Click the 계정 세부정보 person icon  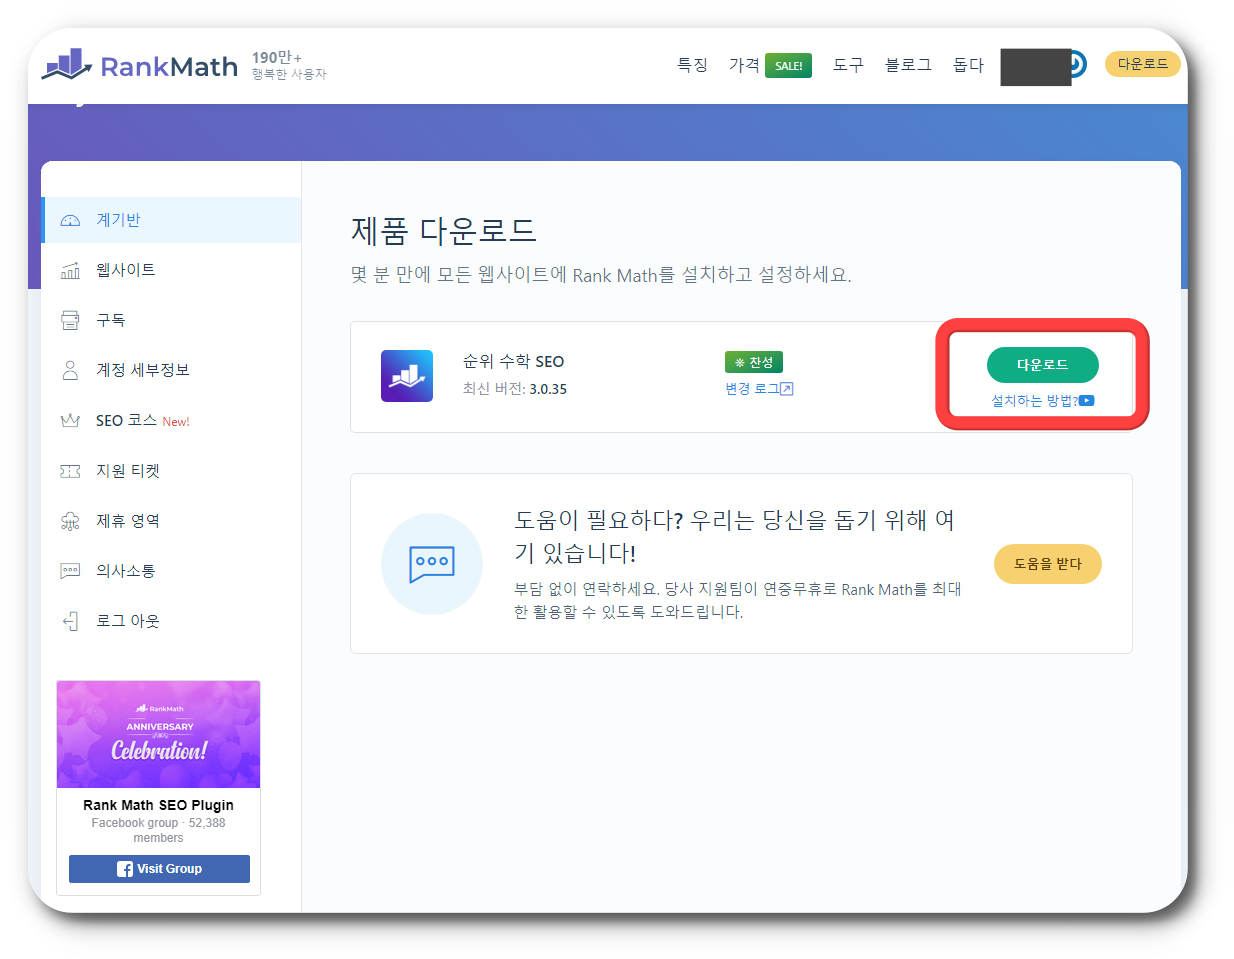70,370
